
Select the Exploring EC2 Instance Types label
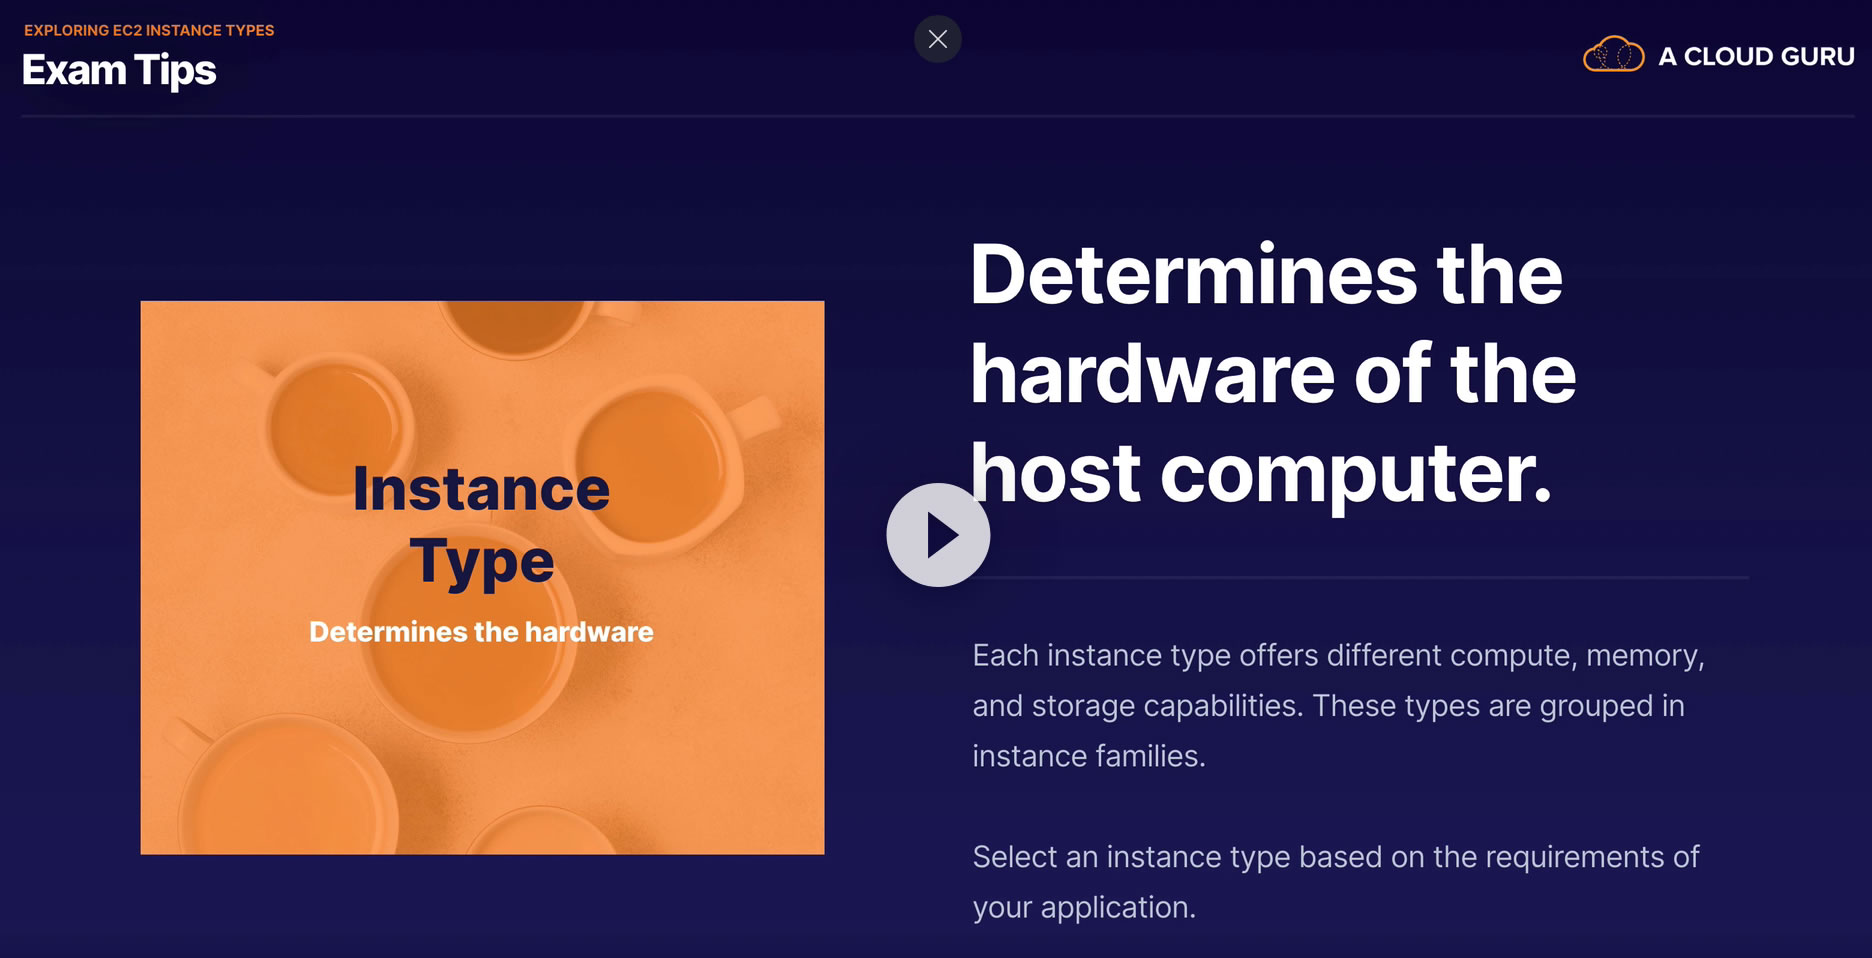click(149, 30)
